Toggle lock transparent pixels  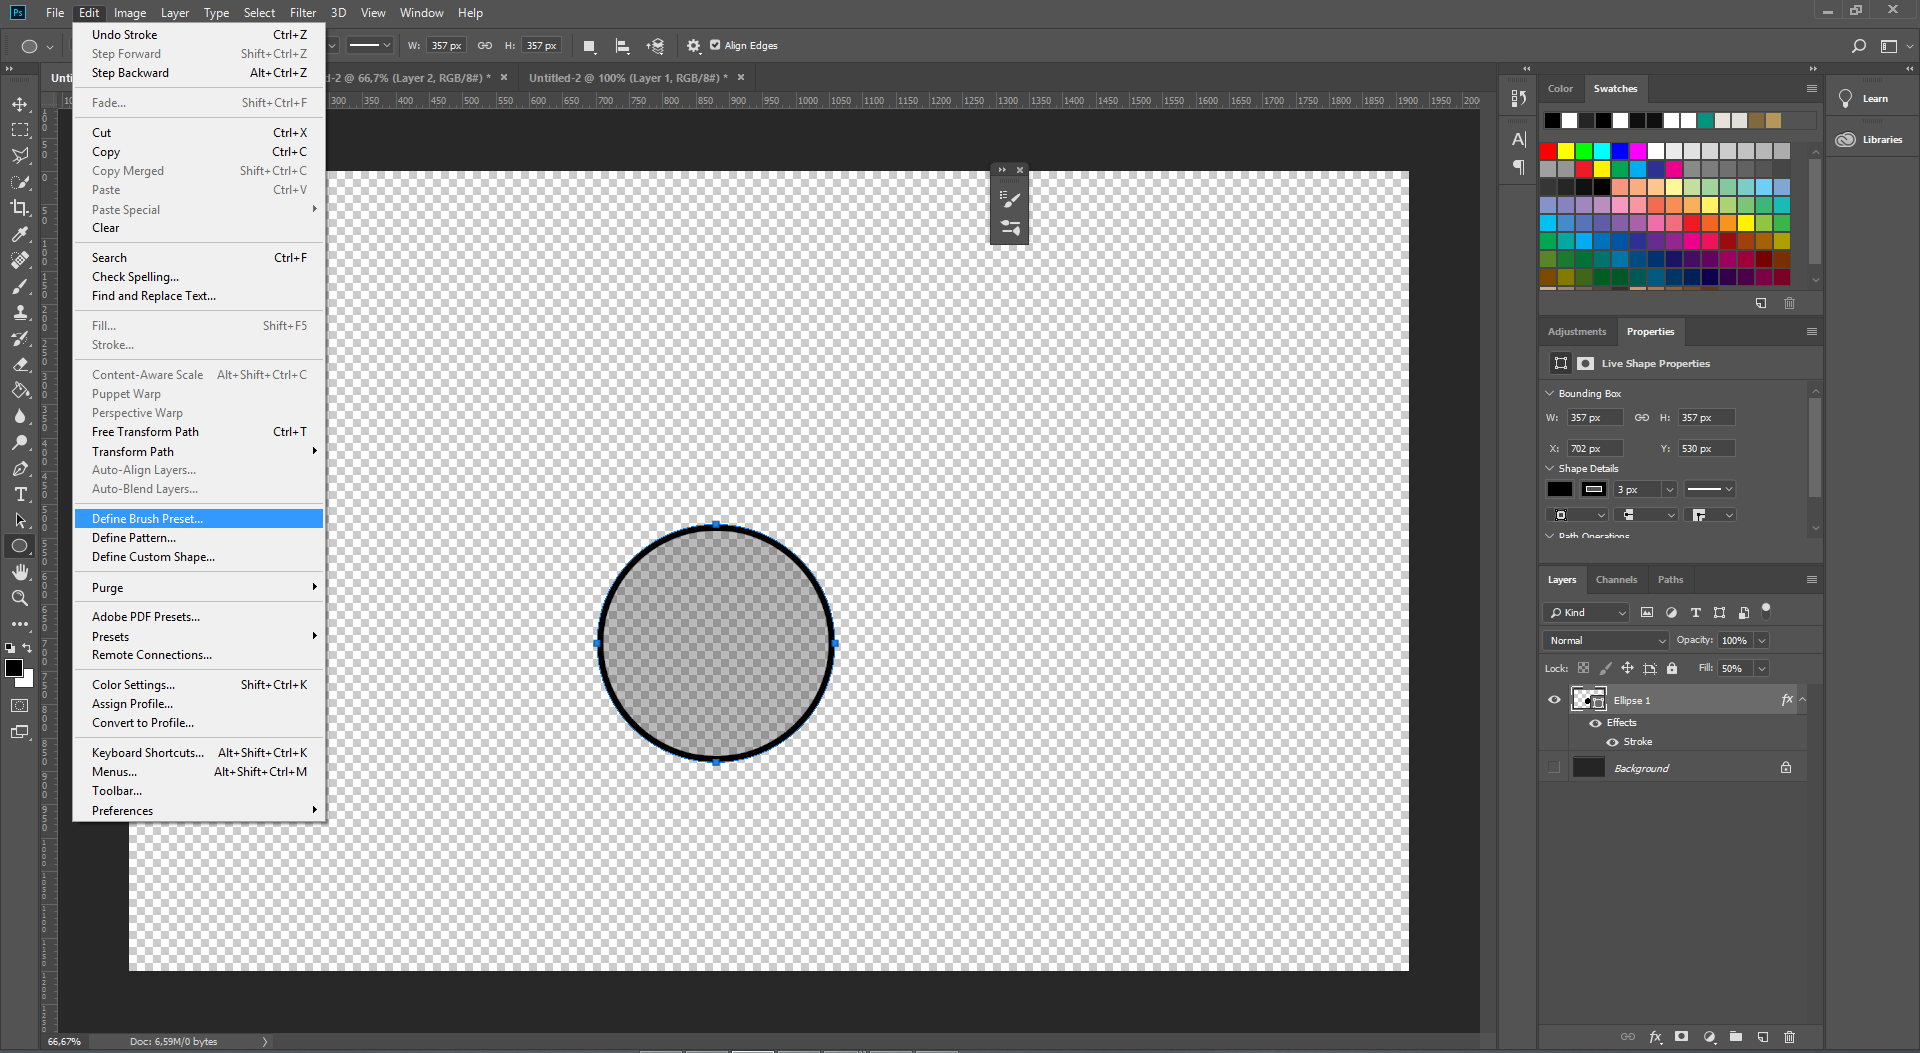(1583, 668)
